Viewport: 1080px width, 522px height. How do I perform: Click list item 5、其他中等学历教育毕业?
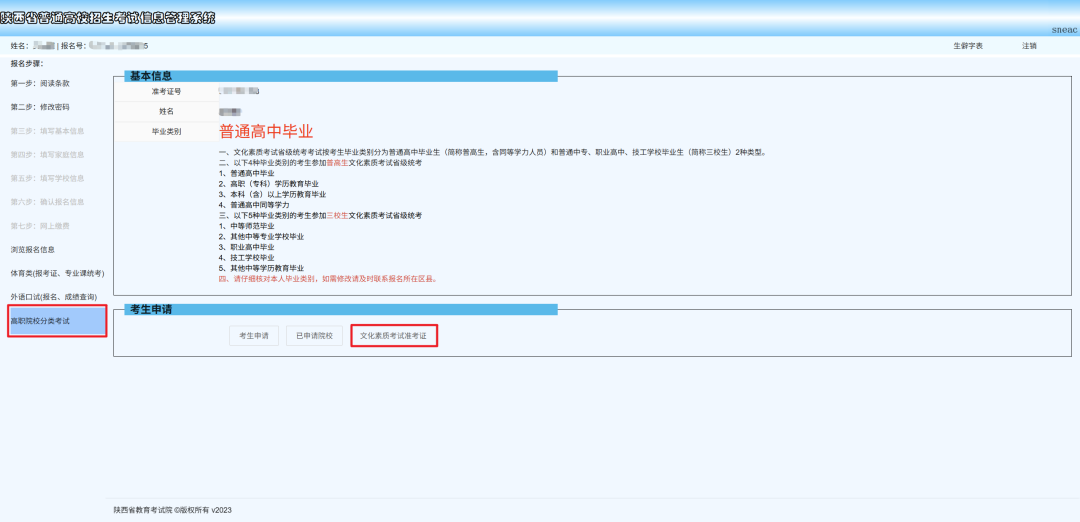(262, 268)
